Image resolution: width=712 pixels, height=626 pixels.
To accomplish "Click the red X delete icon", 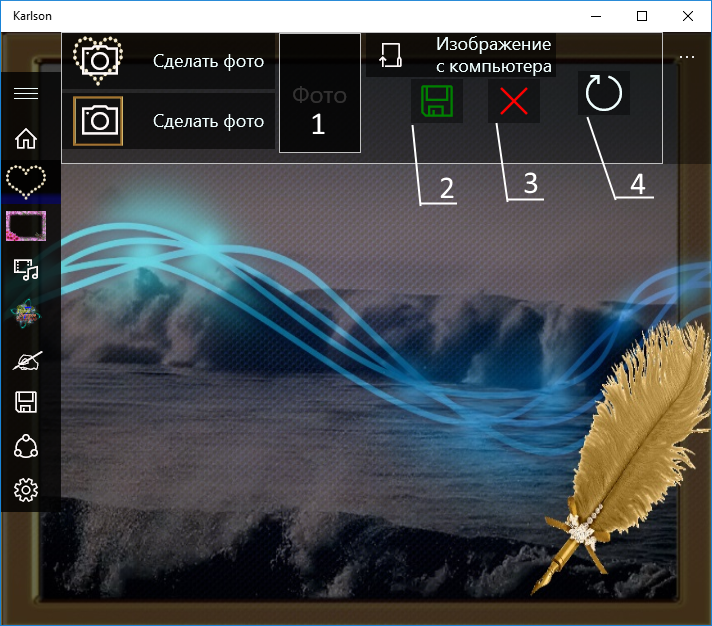I will (x=514, y=101).
